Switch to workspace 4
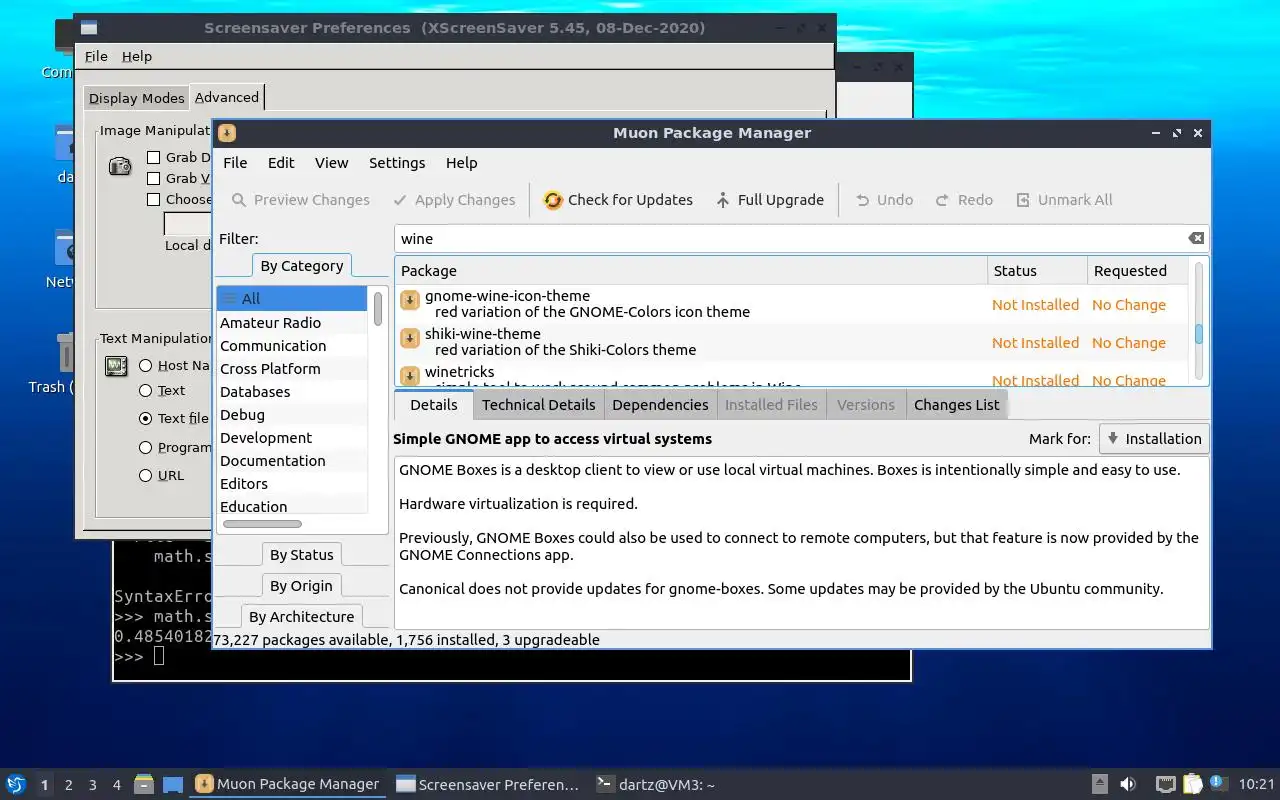 point(117,785)
